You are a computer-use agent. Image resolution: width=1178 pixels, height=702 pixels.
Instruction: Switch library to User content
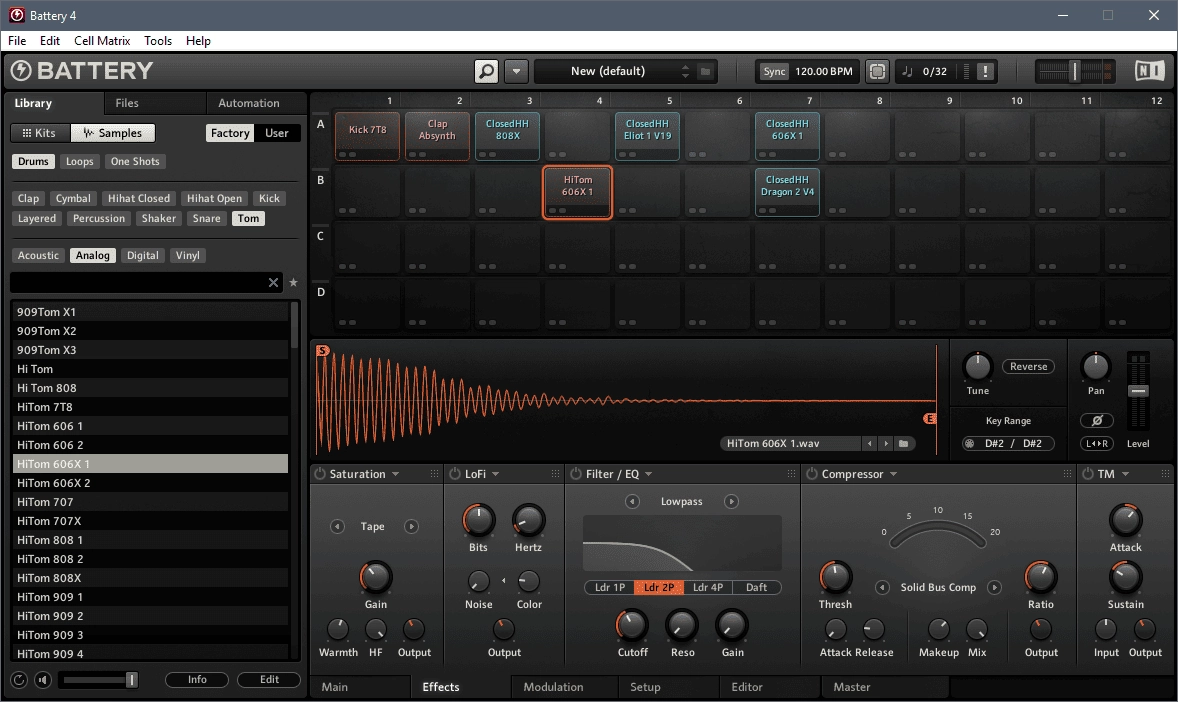276,133
